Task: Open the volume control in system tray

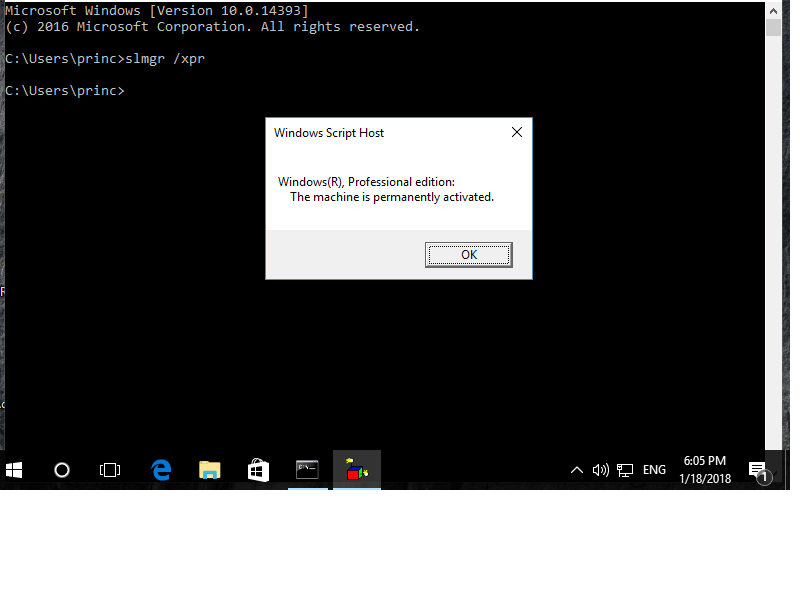Action: (x=601, y=470)
